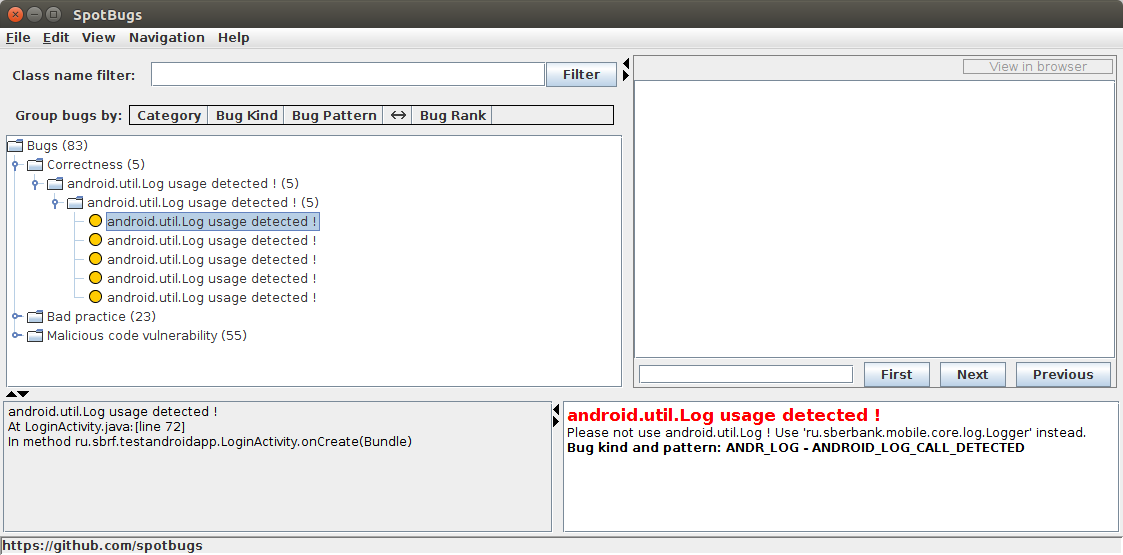Open the Navigation menu

tap(167, 38)
